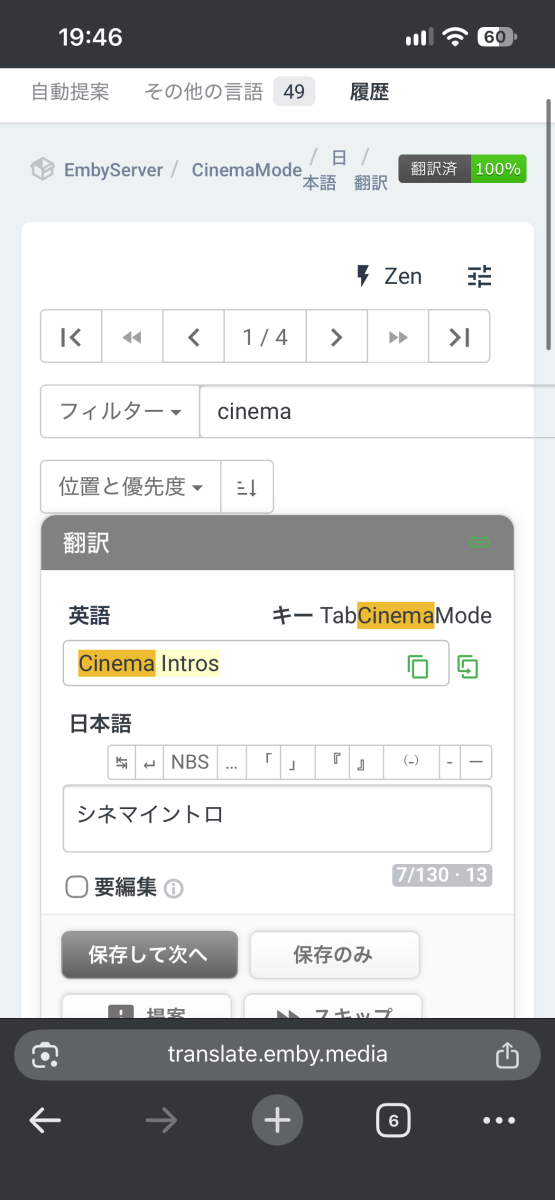Switch to the 履歴 tab
The width and height of the screenshot is (555, 1200).
point(369,92)
